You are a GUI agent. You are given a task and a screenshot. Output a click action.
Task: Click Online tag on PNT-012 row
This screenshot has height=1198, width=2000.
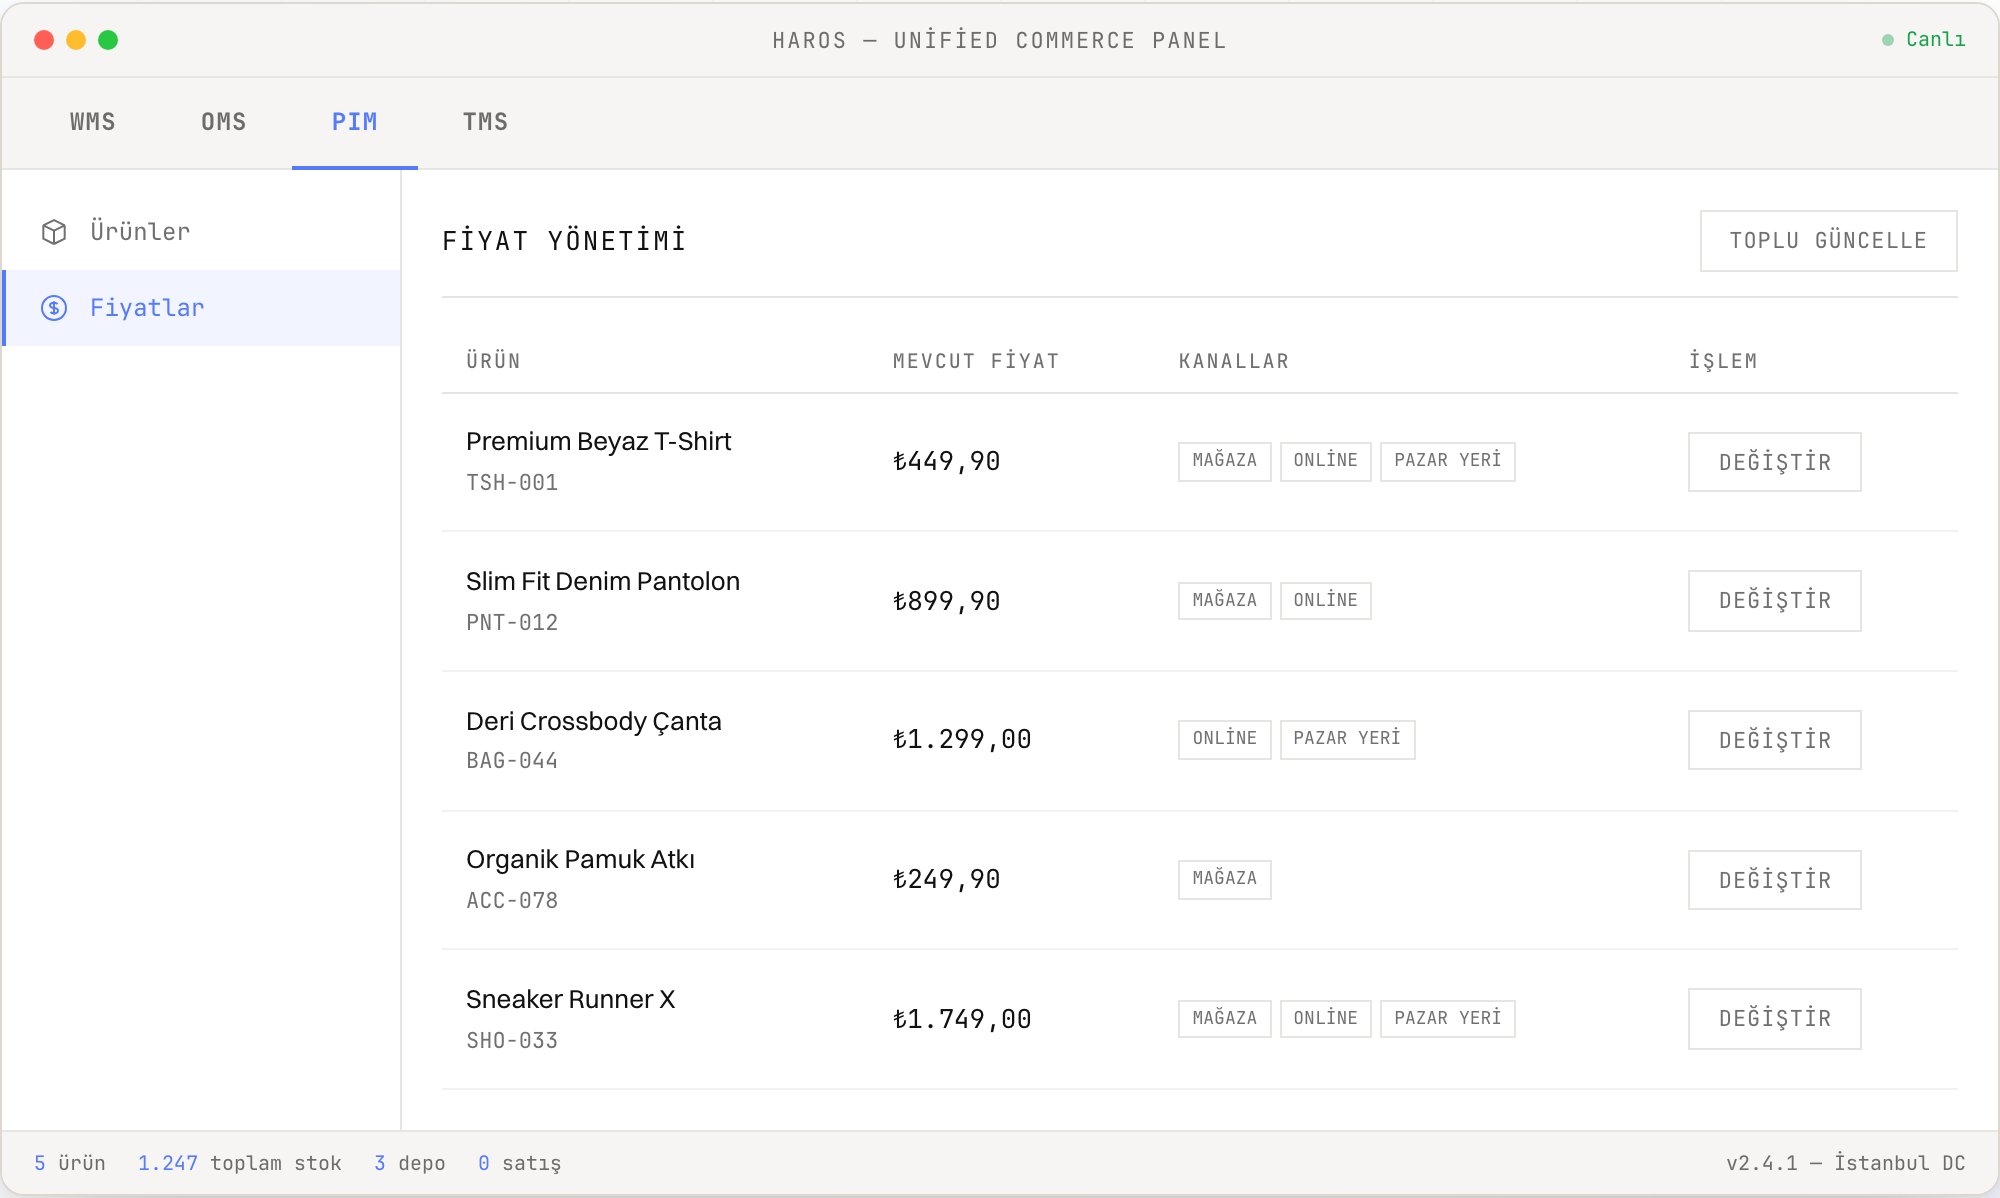[x=1326, y=601]
